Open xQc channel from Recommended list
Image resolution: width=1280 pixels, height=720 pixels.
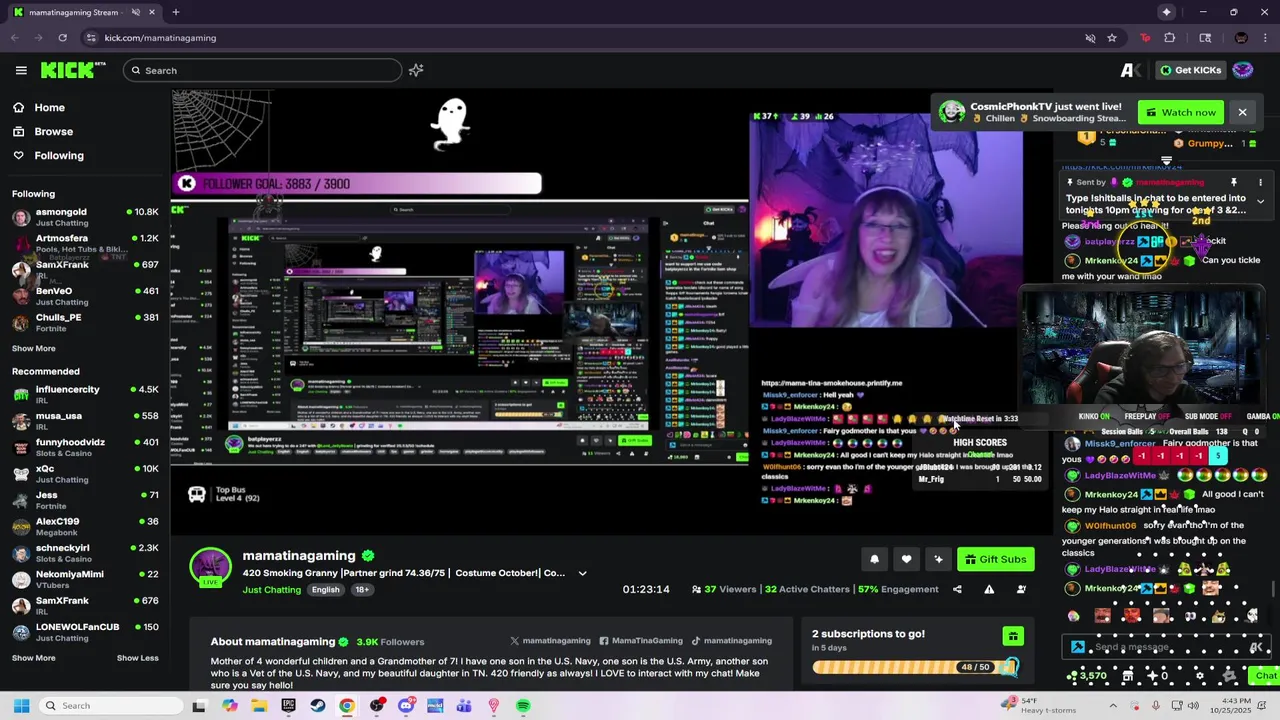(84, 473)
